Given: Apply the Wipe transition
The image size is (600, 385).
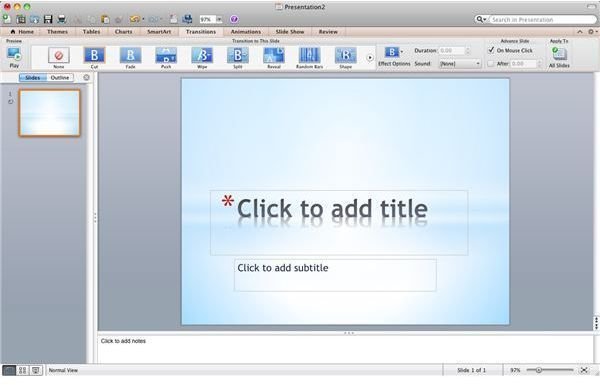Looking at the screenshot, I should pyautogui.click(x=202, y=58).
